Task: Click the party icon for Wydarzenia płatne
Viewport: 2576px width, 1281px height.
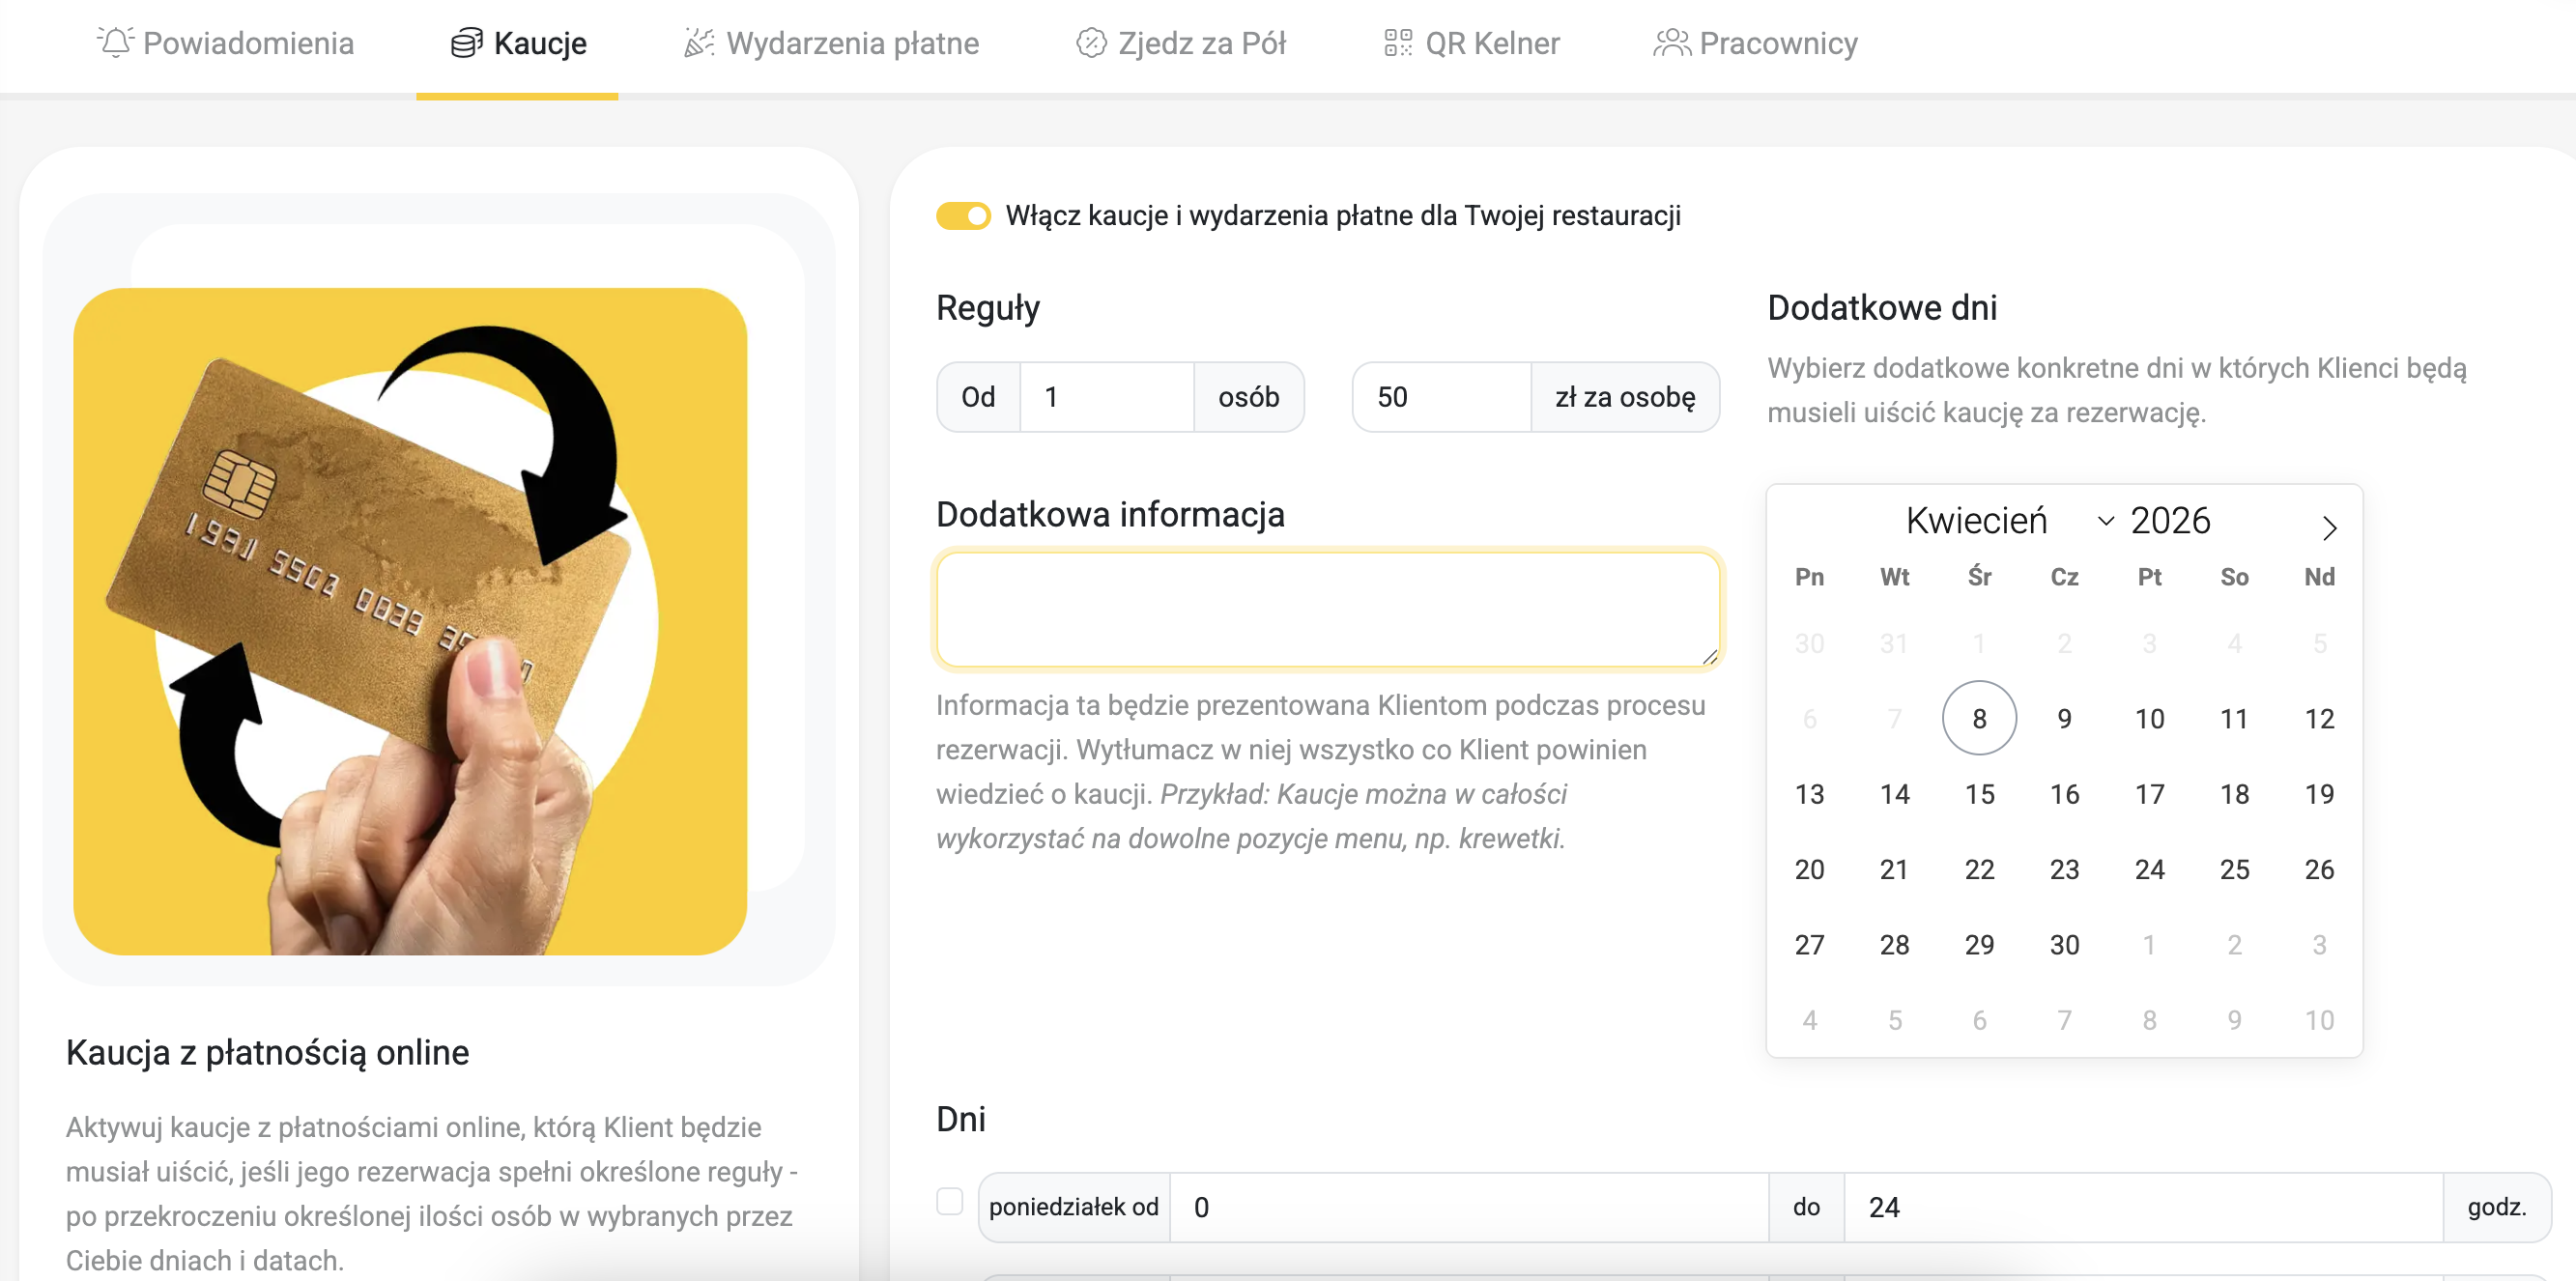Action: pos(699,43)
